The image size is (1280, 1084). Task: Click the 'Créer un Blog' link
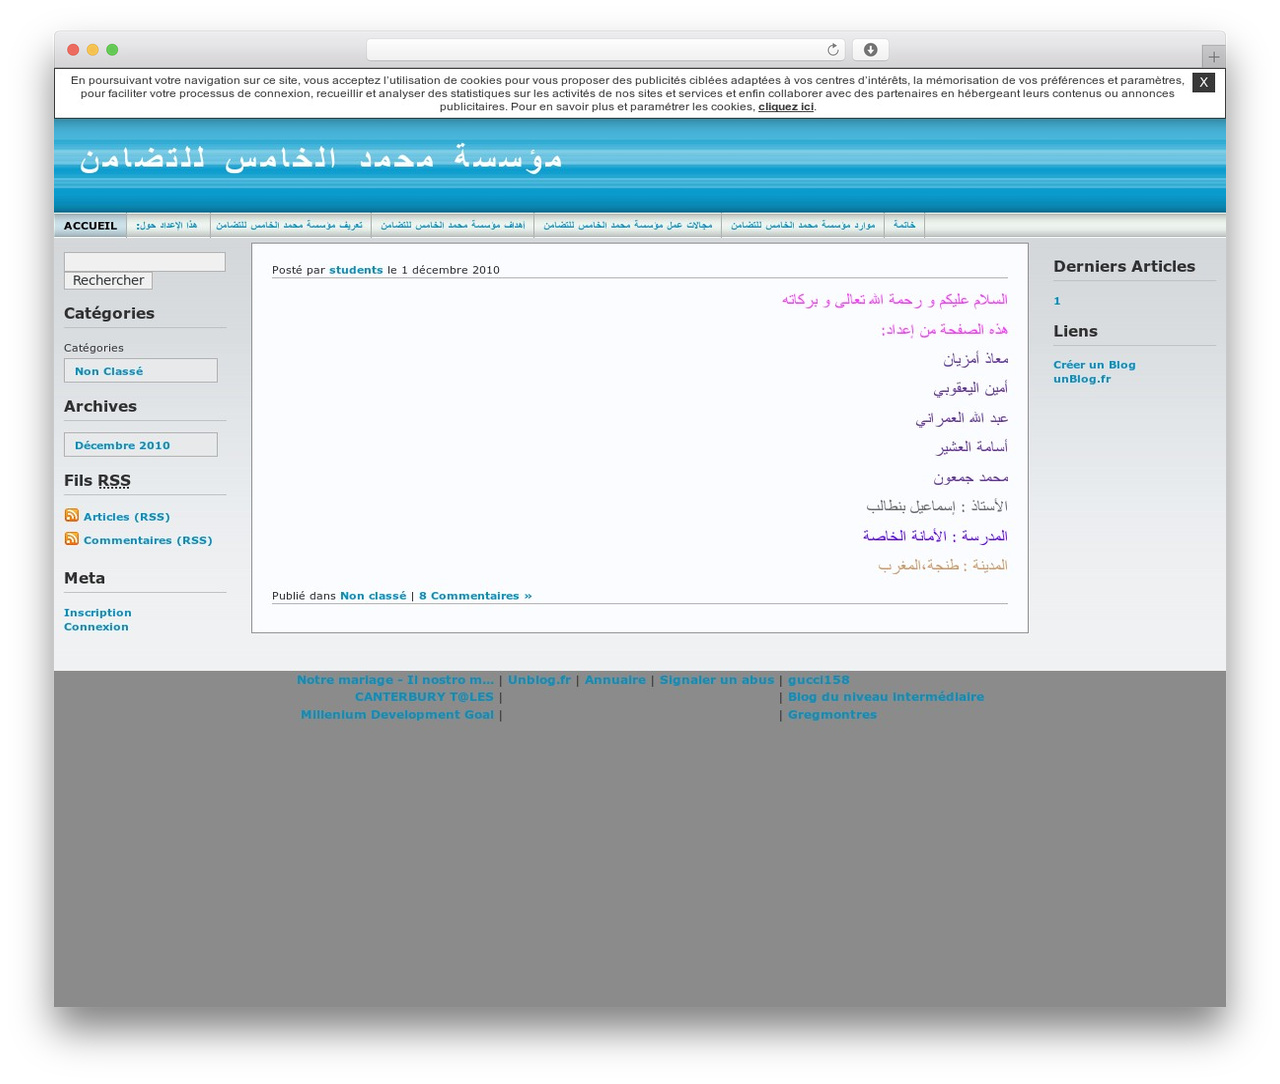(1094, 365)
